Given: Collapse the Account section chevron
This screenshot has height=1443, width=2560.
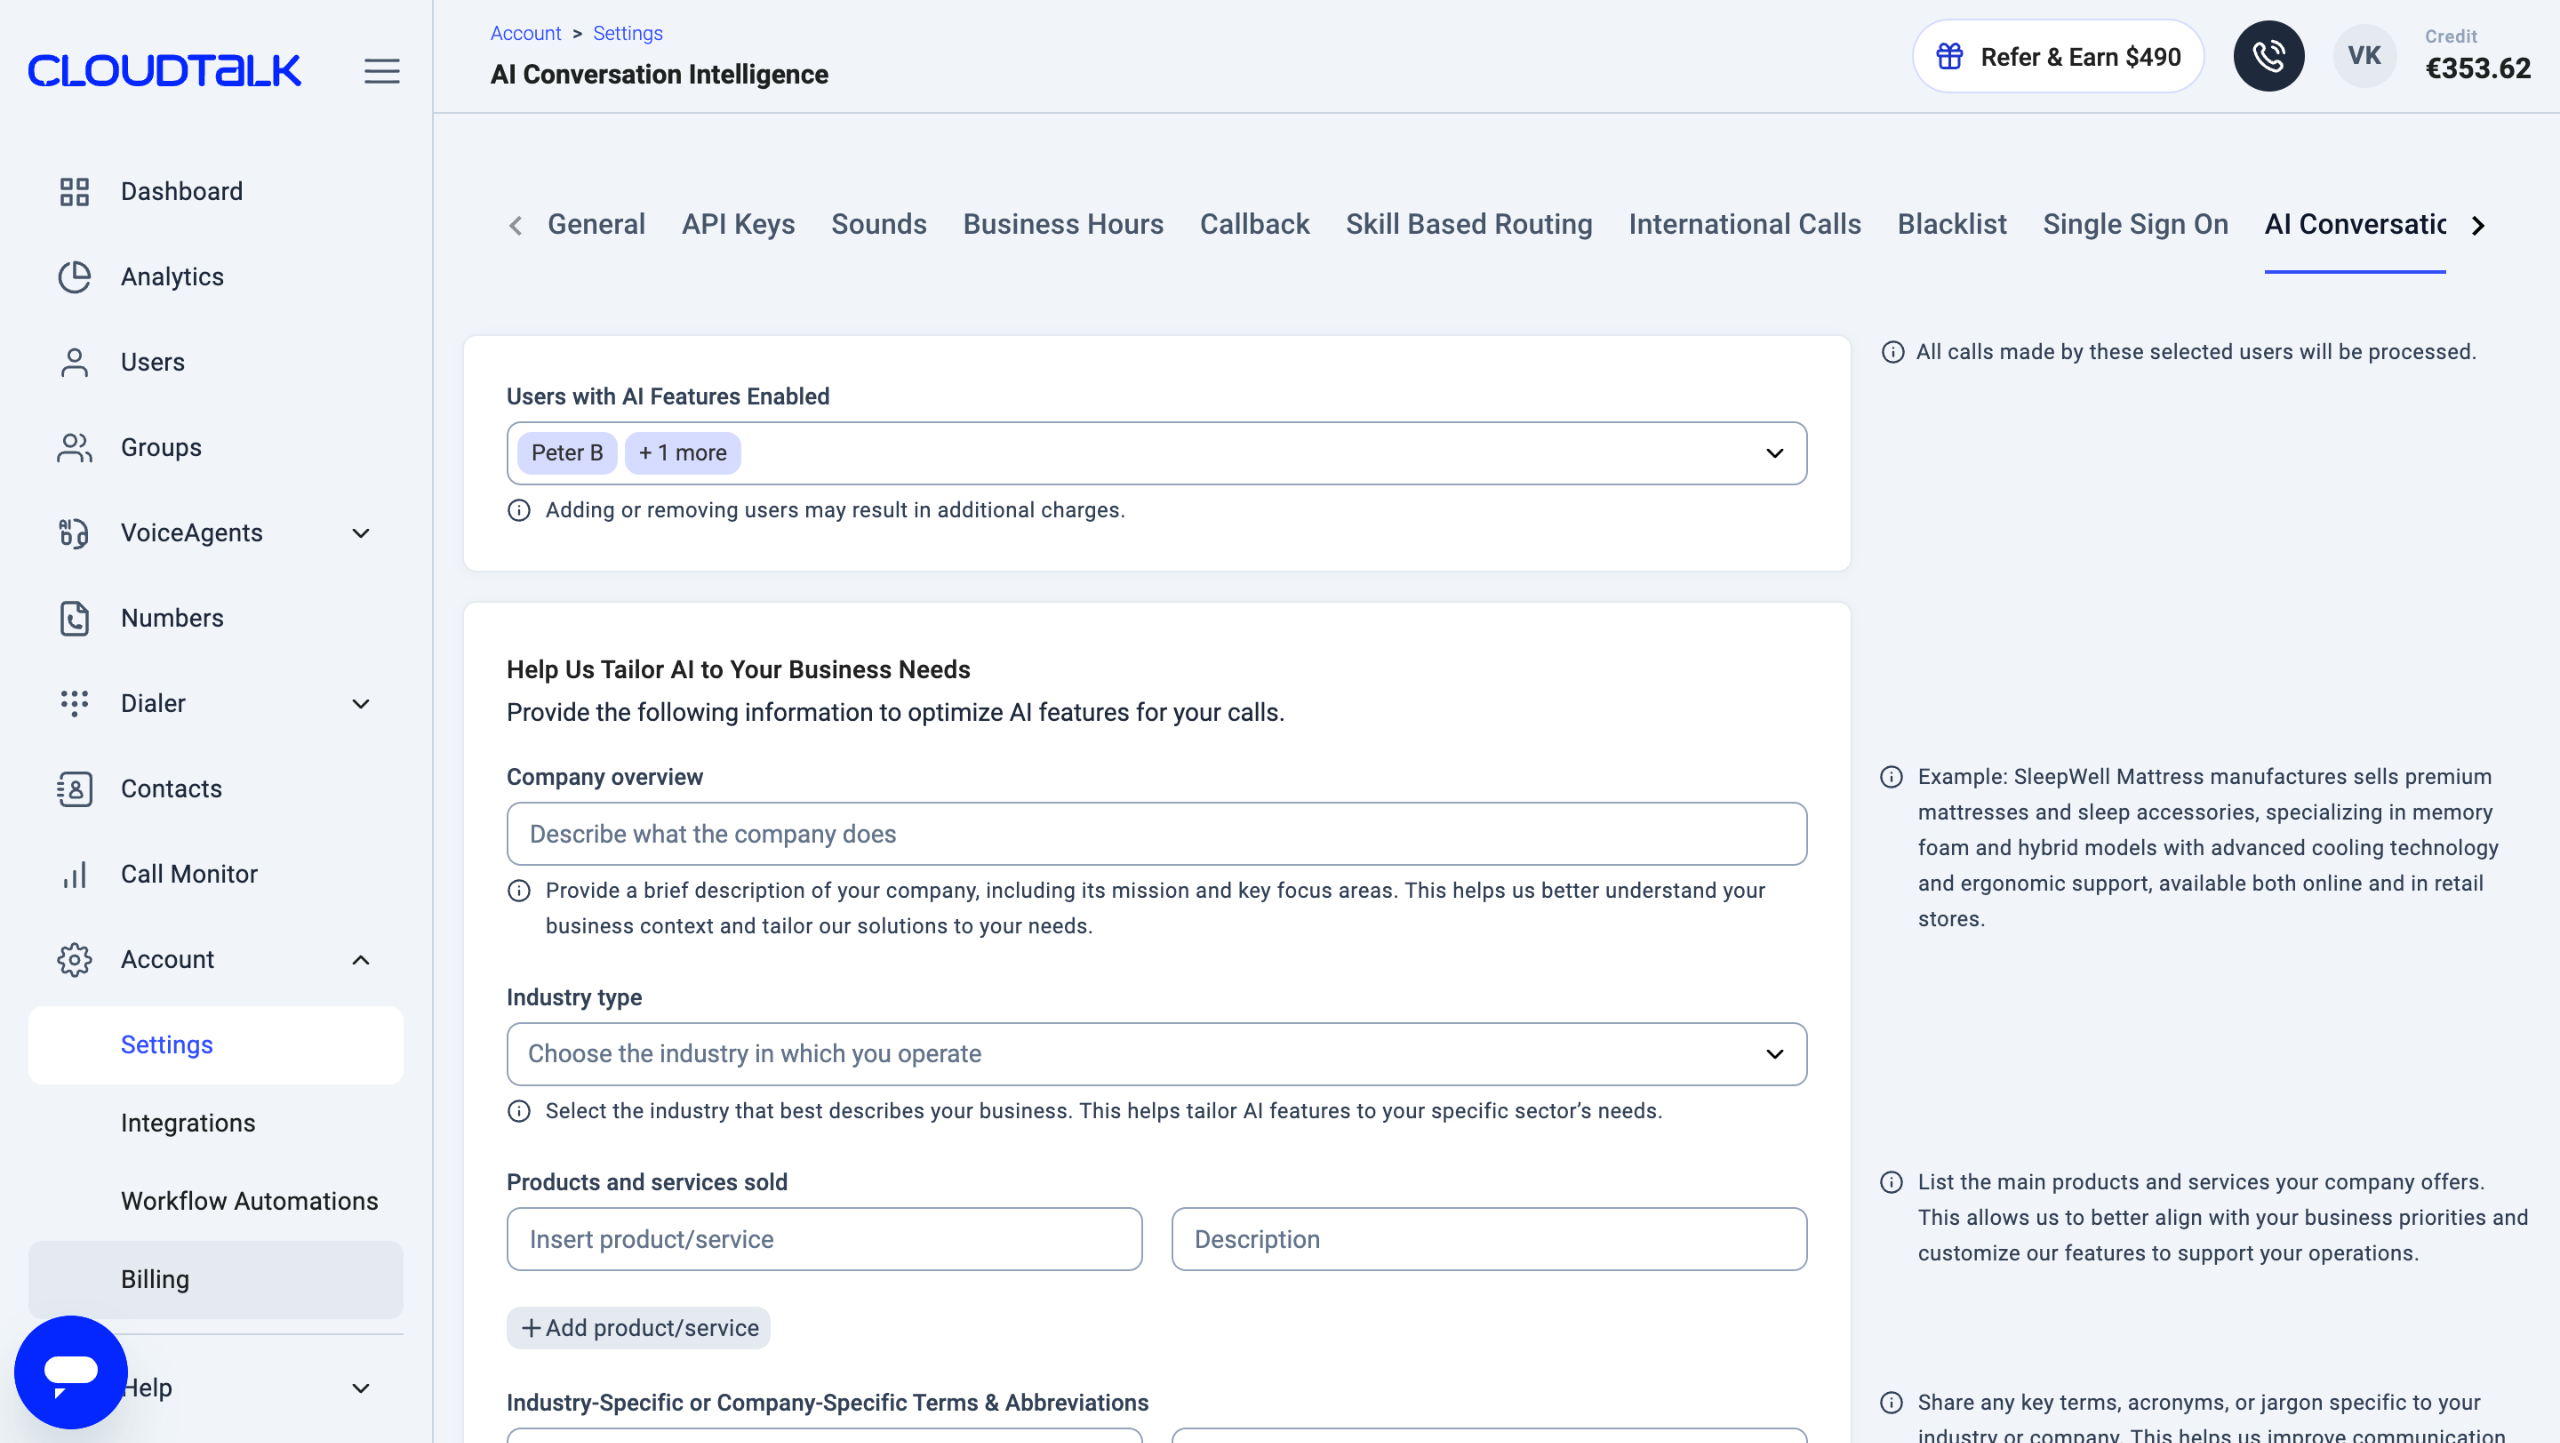Looking at the screenshot, I should coord(361,960).
